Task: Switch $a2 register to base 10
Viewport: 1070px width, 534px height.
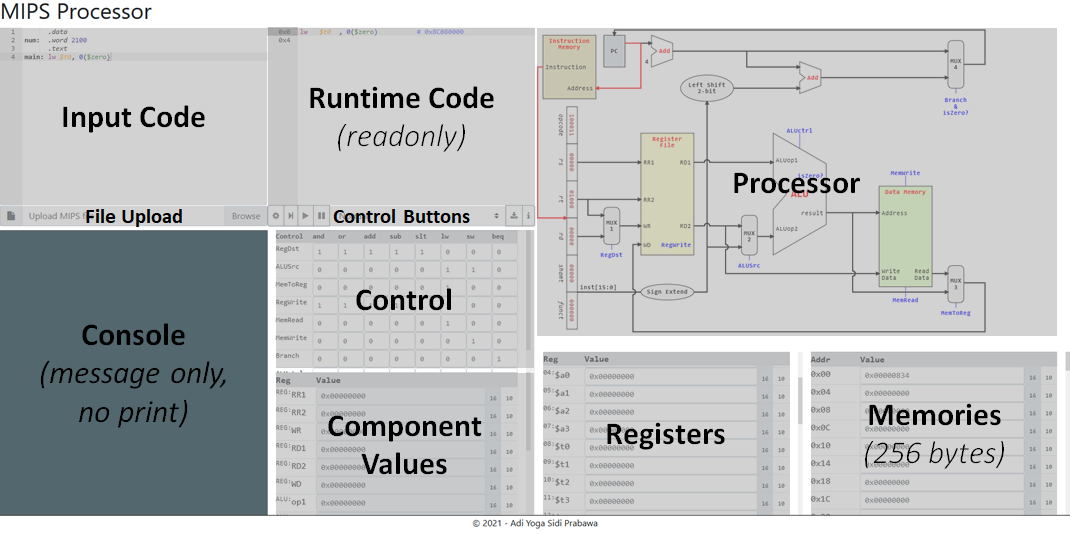Action: (782, 412)
